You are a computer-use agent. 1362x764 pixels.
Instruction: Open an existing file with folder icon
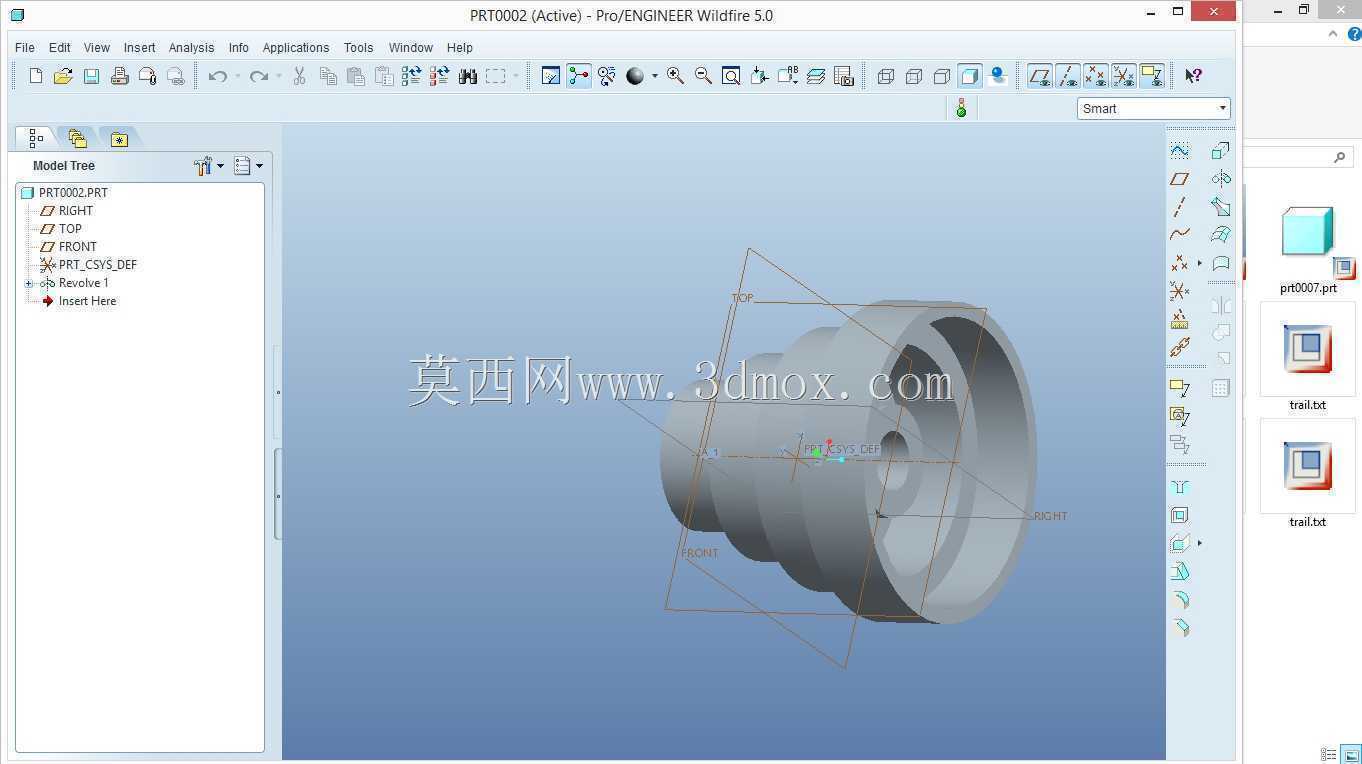[63, 76]
